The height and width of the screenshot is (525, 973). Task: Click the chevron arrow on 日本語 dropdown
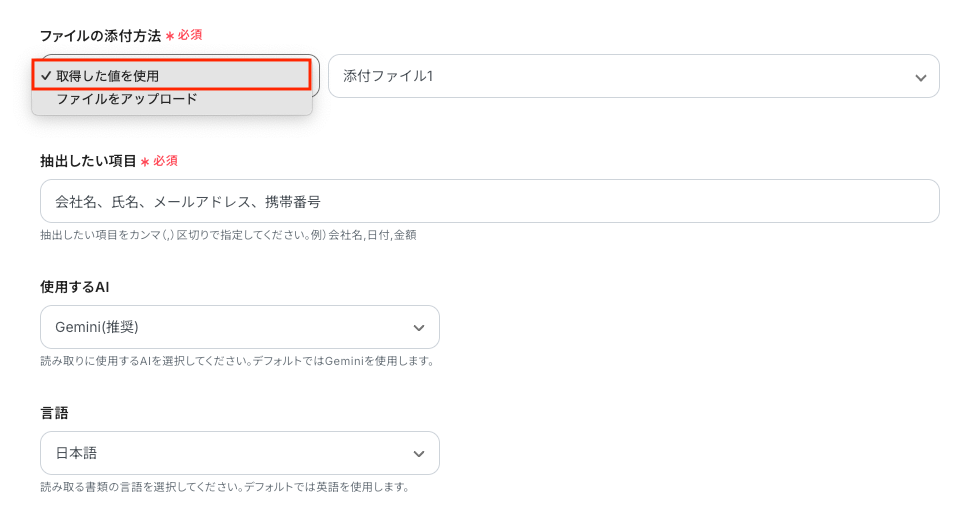[x=419, y=454]
